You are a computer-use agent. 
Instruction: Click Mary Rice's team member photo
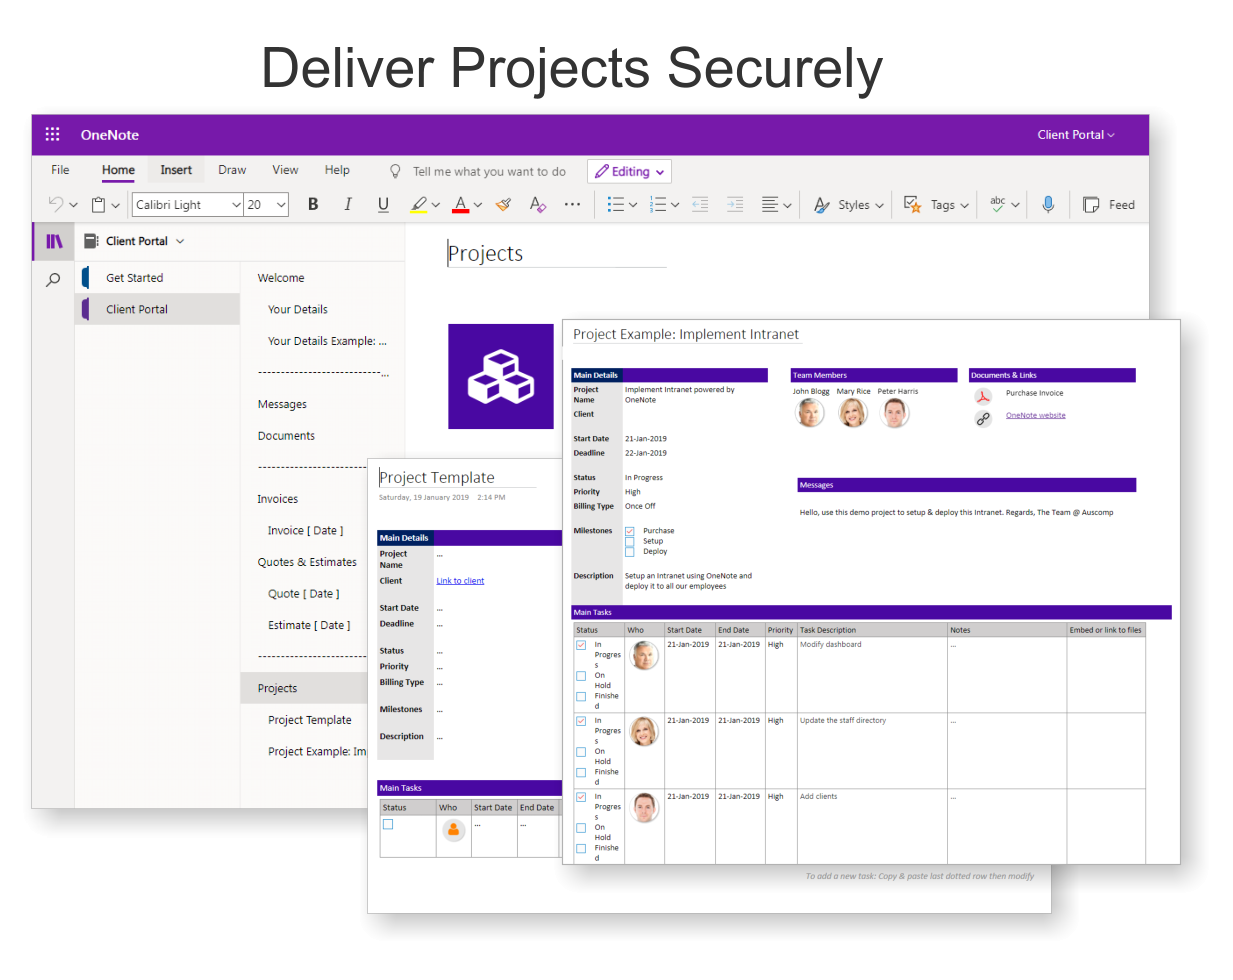pyautogui.click(x=853, y=413)
